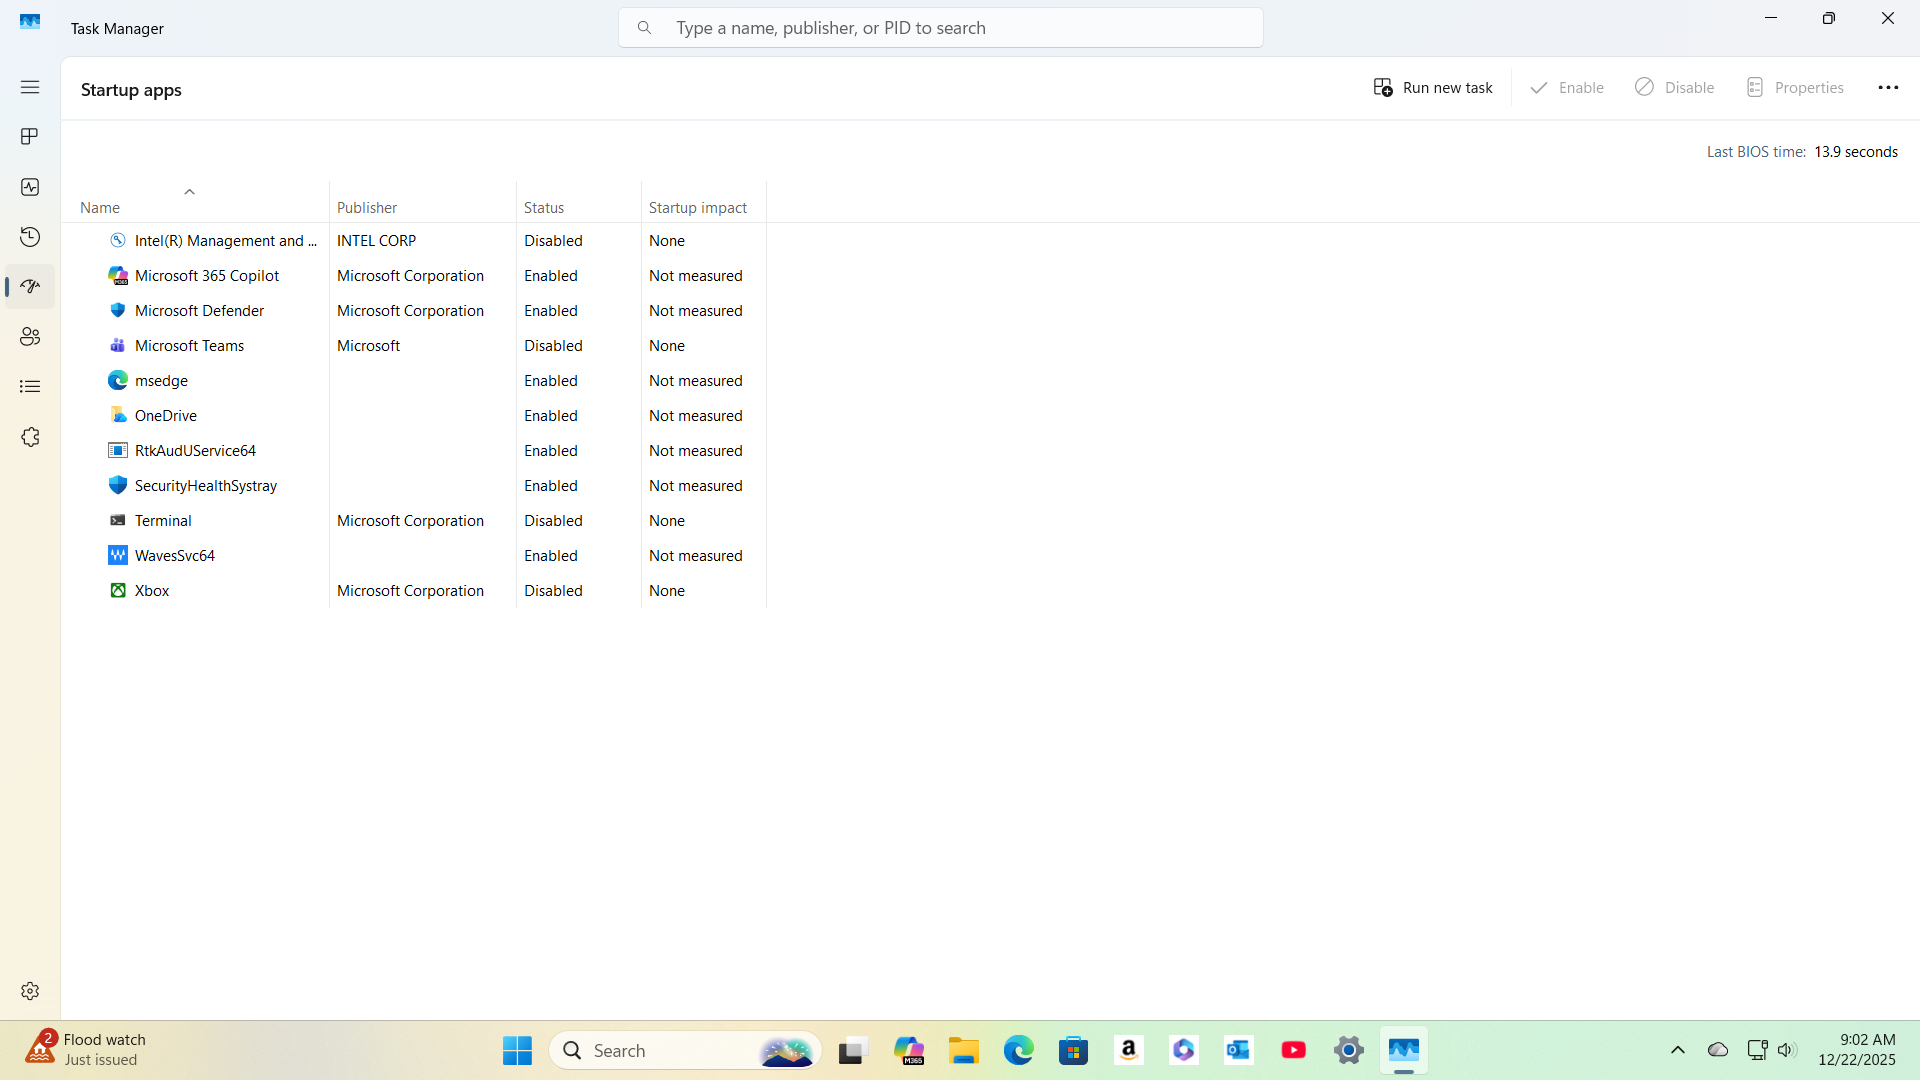This screenshot has width=1920, height=1080.
Task: Open the Services page icon in sidebar
Action: 30,437
